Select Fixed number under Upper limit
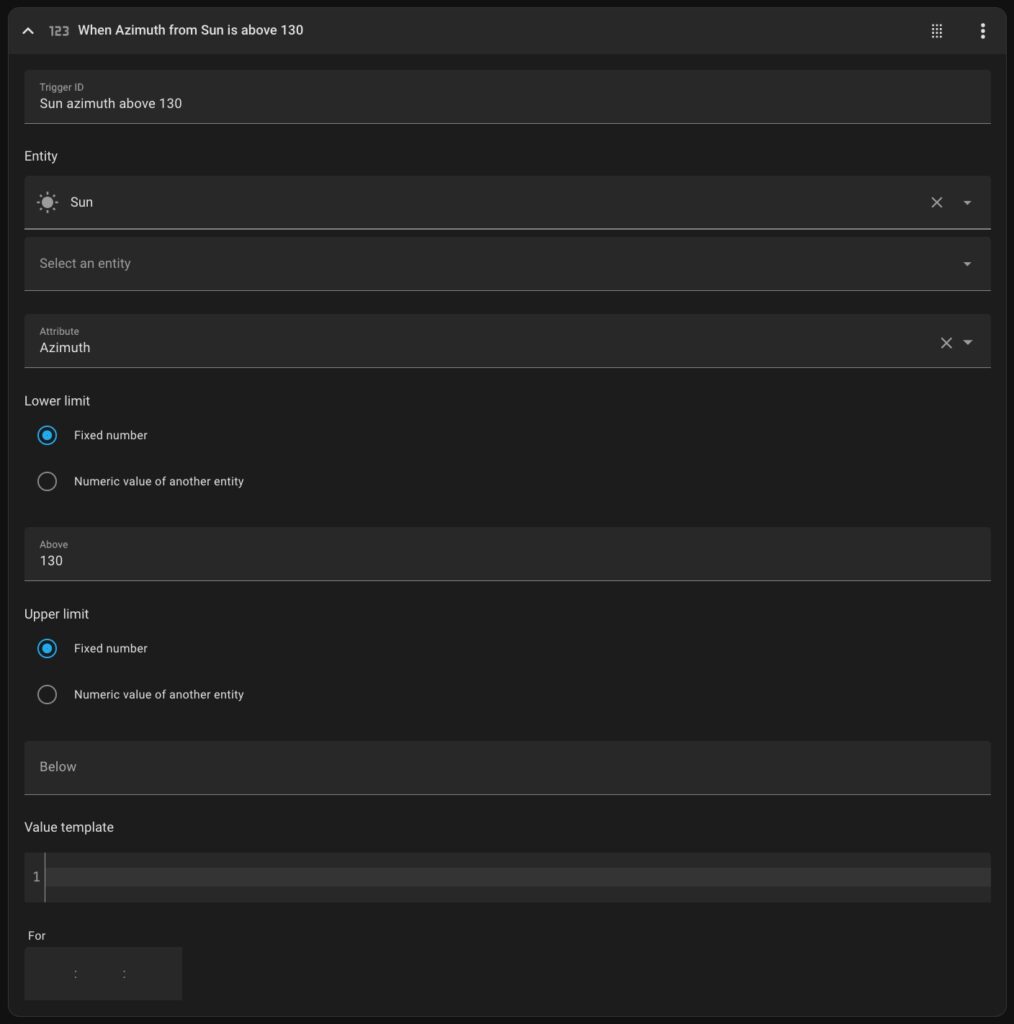The height and width of the screenshot is (1024, 1014). 47,648
